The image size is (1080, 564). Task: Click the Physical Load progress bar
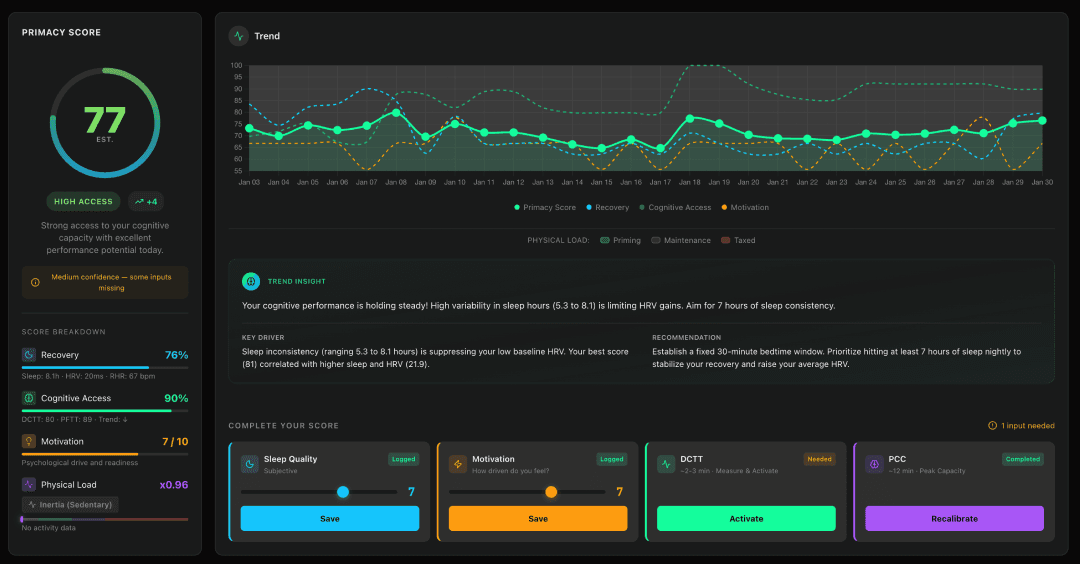[x=105, y=519]
